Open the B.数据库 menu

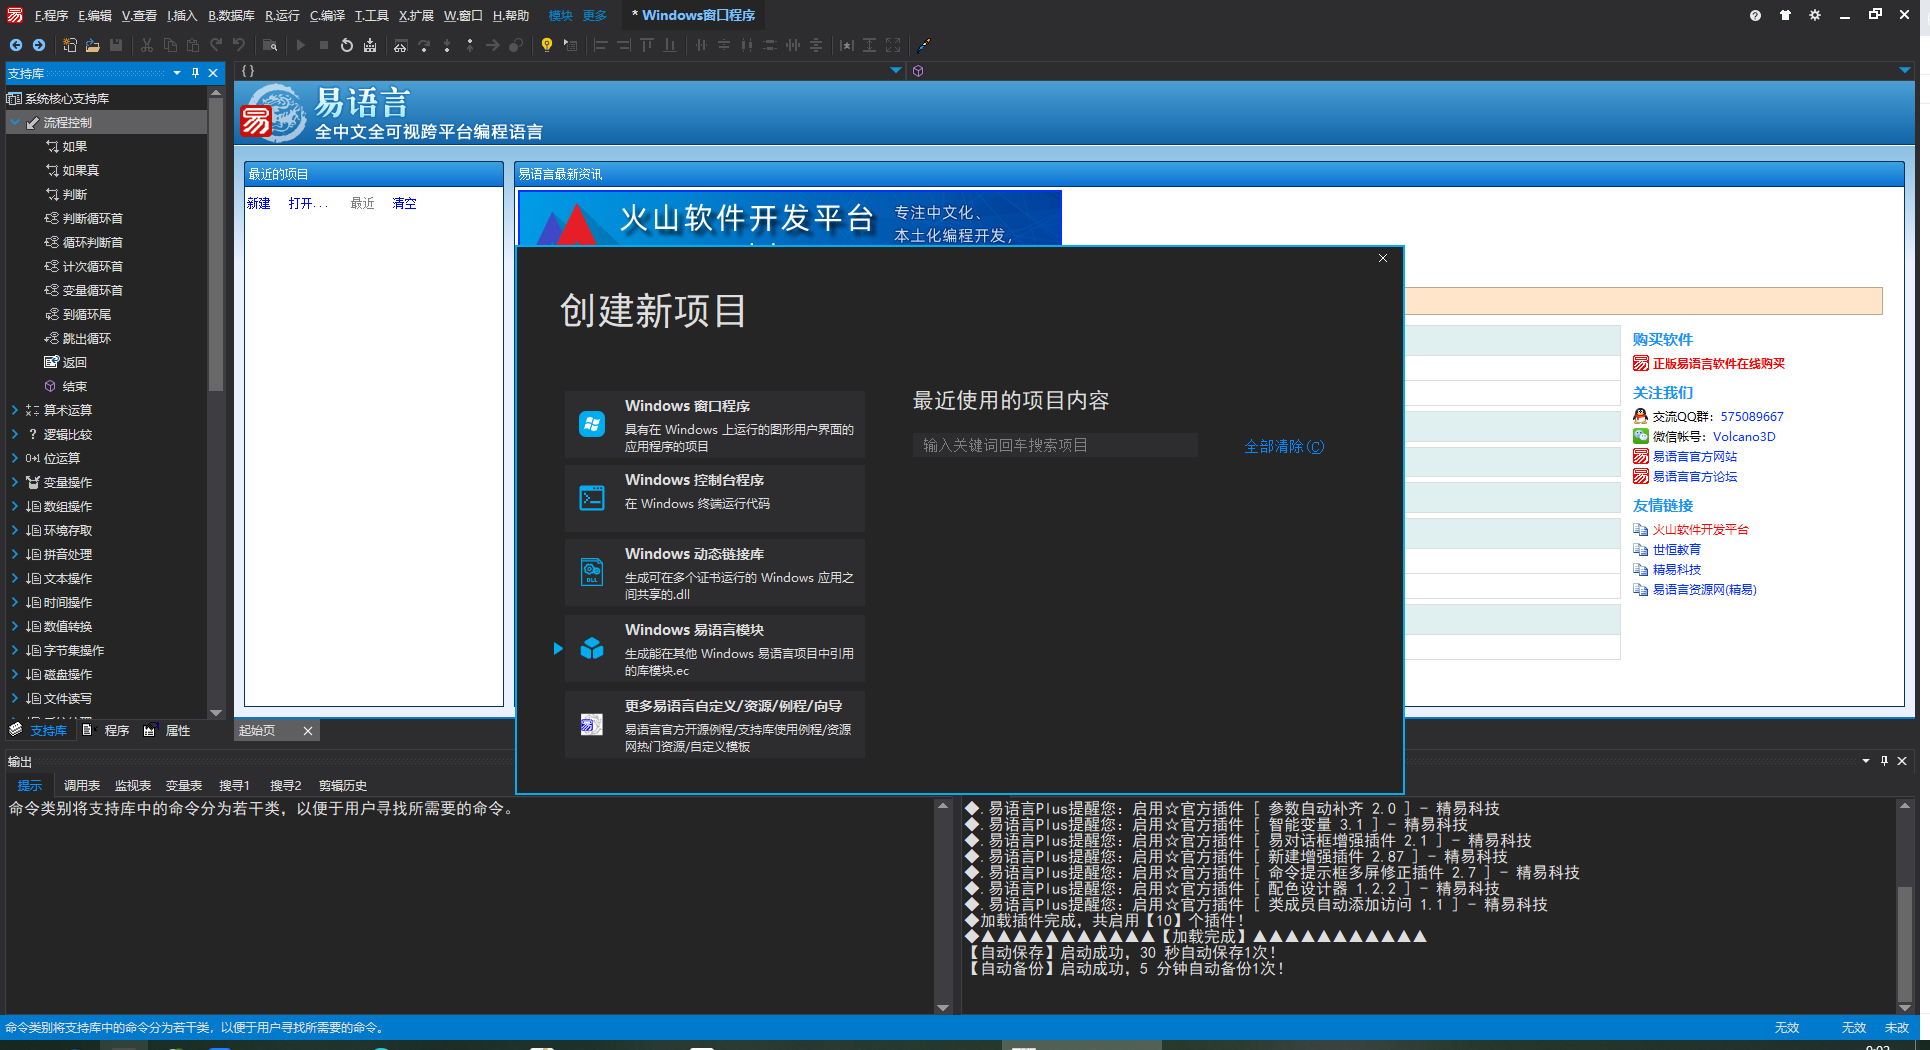[231, 15]
